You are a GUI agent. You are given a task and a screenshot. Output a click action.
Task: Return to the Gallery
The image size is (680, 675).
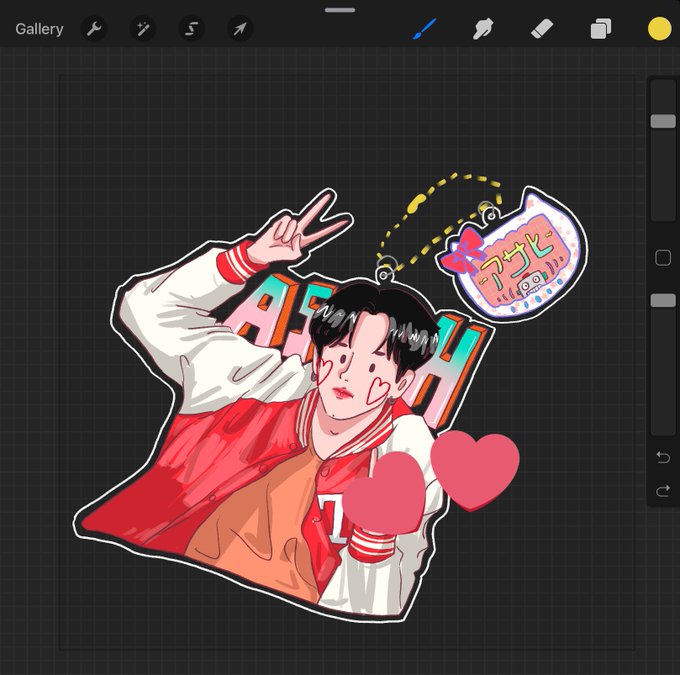(x=39, y=29)
